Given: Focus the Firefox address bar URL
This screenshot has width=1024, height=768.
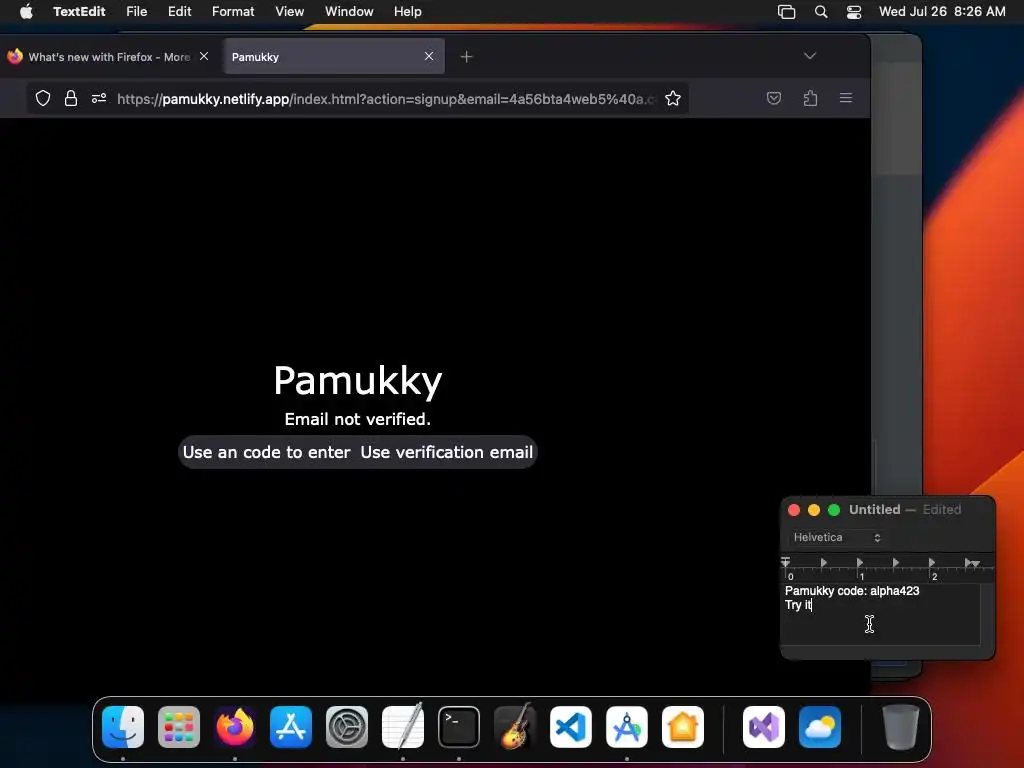Looking at the screenshot, I should pos(385,99).
